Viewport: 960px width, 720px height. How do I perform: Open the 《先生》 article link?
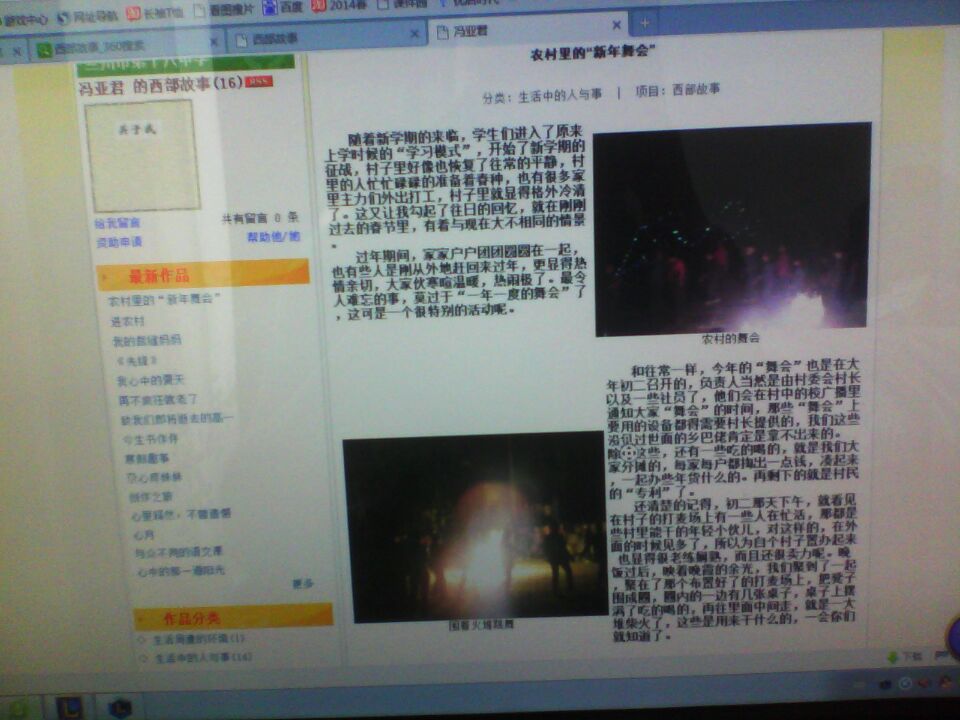[137, 361]
